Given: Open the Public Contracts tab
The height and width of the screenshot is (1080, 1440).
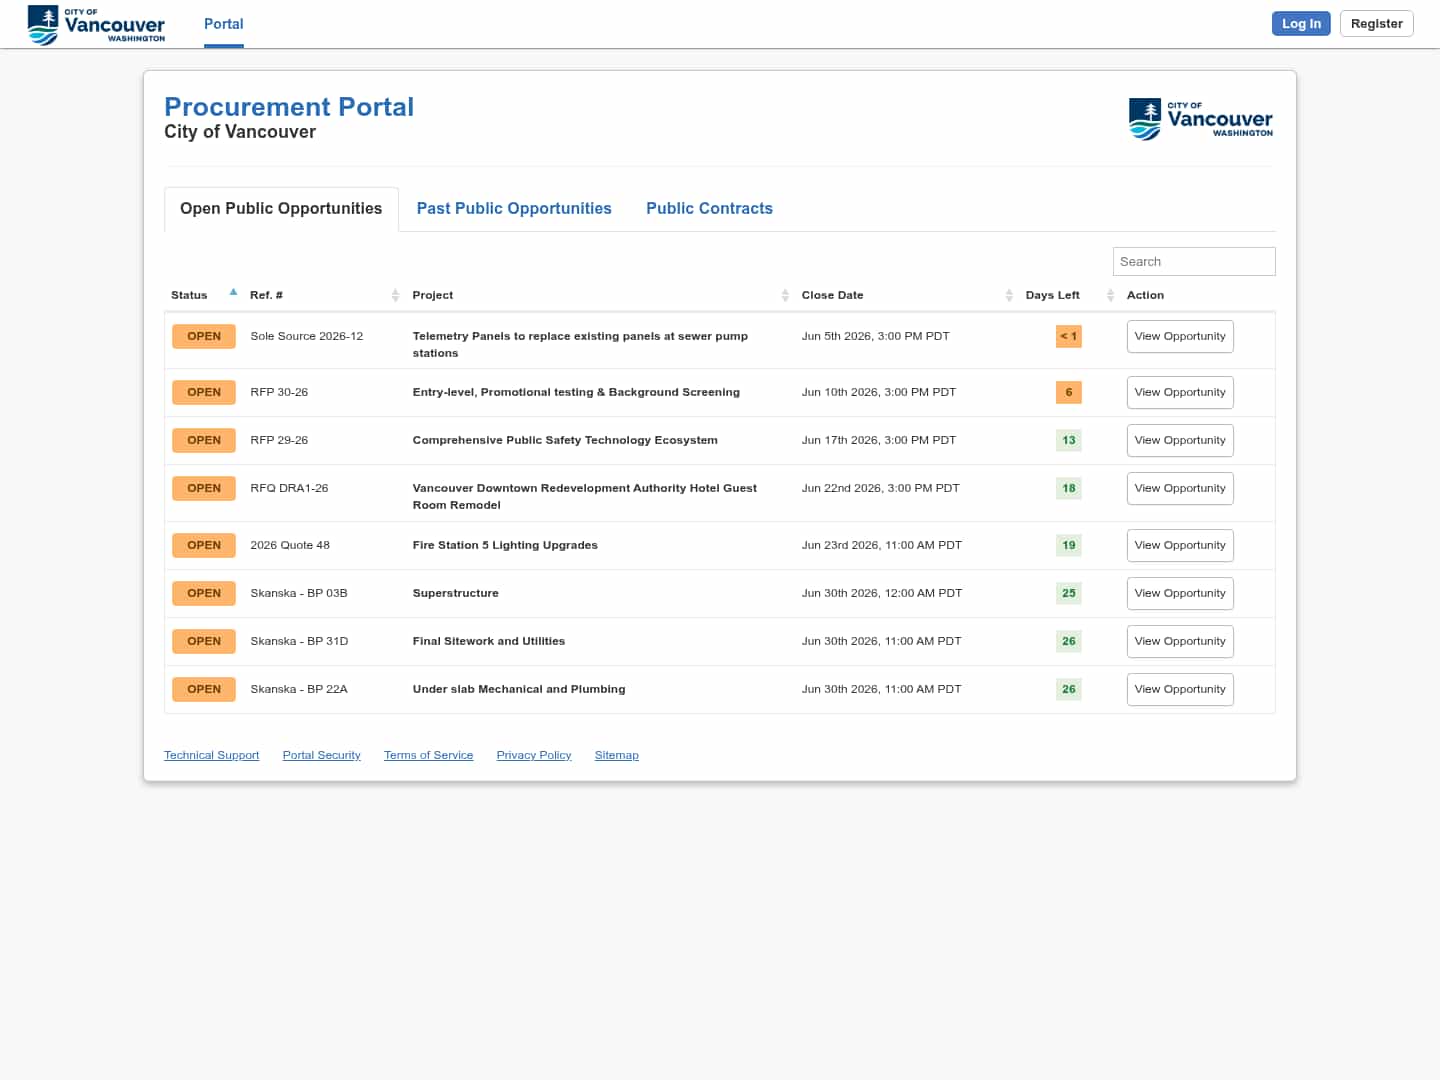Looking at the screenshot, I should pyautogui.click(x=709, y=208).
